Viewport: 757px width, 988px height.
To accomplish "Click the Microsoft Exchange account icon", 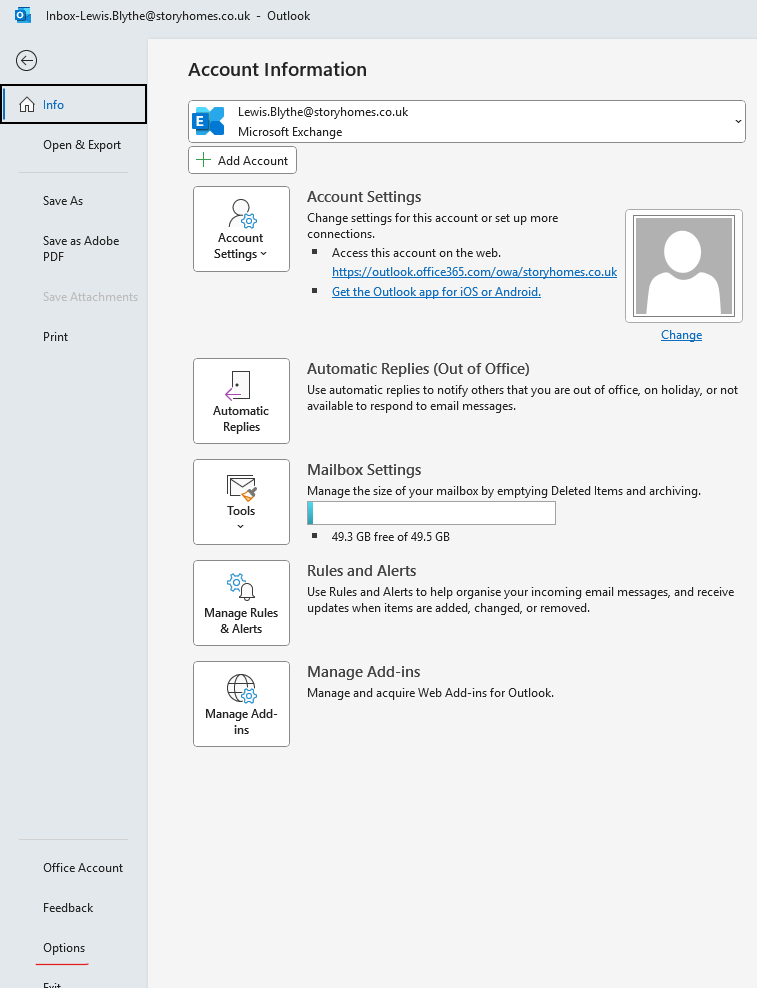I will 209,121.
